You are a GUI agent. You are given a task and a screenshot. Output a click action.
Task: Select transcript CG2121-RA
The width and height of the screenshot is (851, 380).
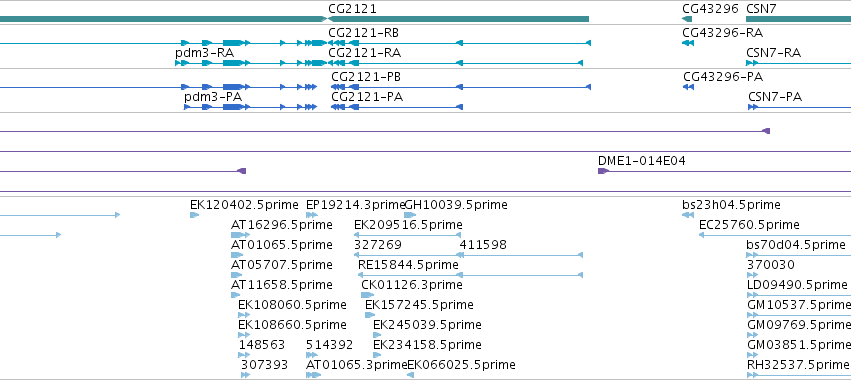[x=365, y=53]
